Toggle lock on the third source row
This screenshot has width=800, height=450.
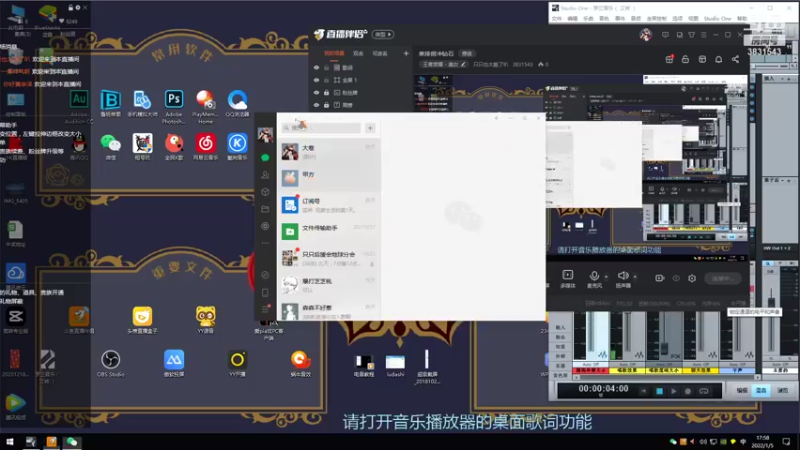point(327,92)
